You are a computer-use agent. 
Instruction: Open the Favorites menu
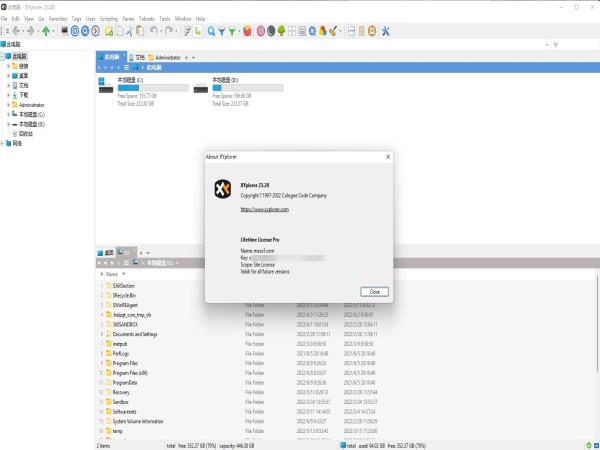[x=58, y=19]
